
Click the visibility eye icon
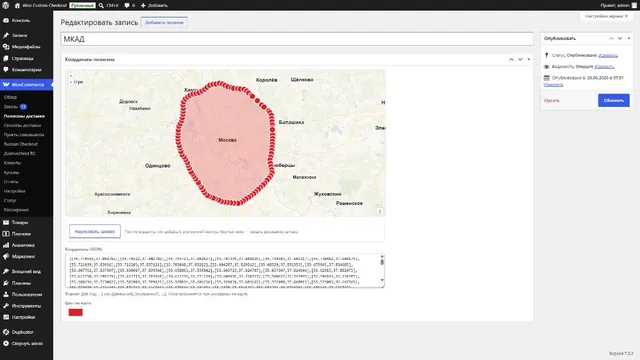547,67
